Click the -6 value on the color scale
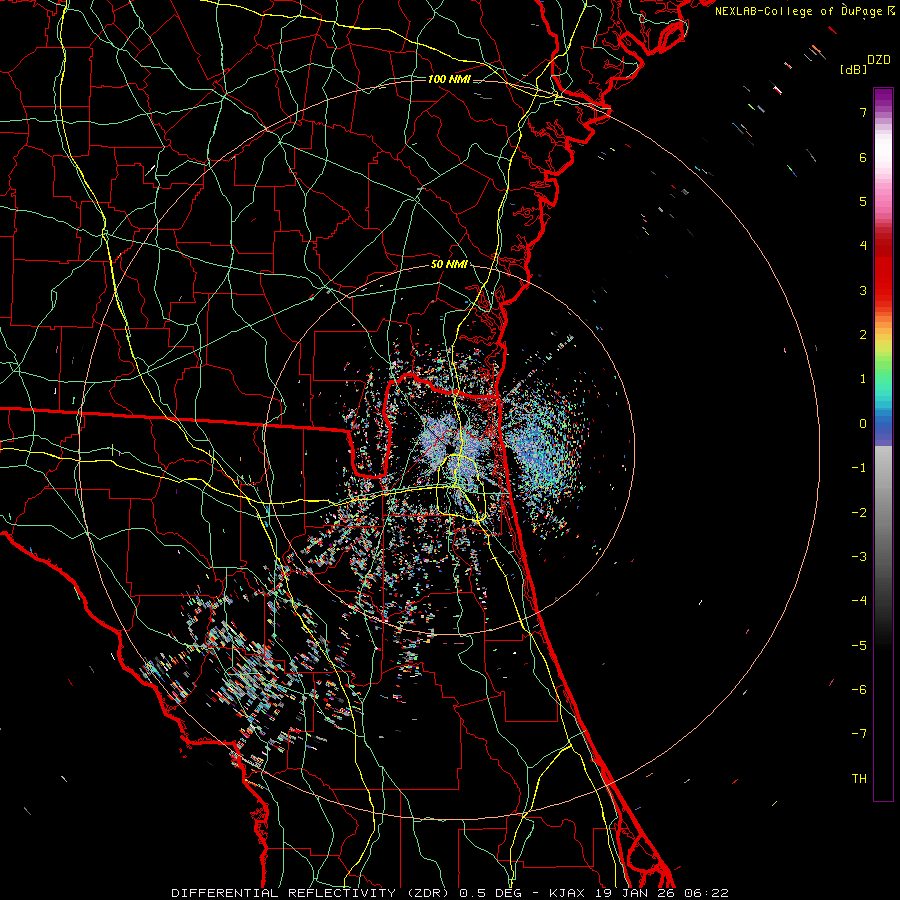The height and width of the screenshot is (900, 900). (x=859, y=689)
